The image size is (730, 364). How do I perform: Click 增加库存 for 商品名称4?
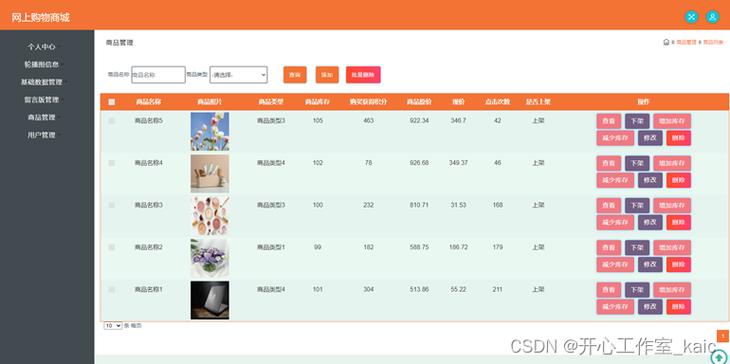coord(672,163)
